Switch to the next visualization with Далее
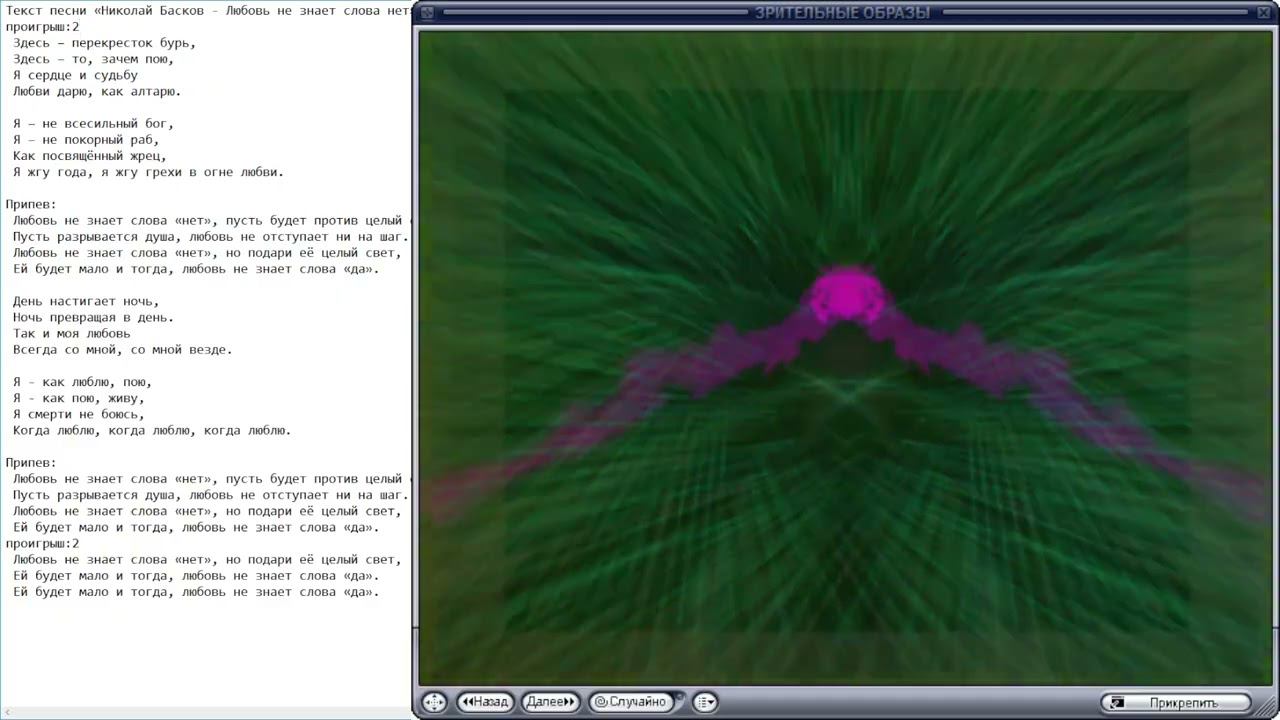Image resolution: width=1280 pixels, height=720 pixels. pyautogui.click(x=550, y=702)
